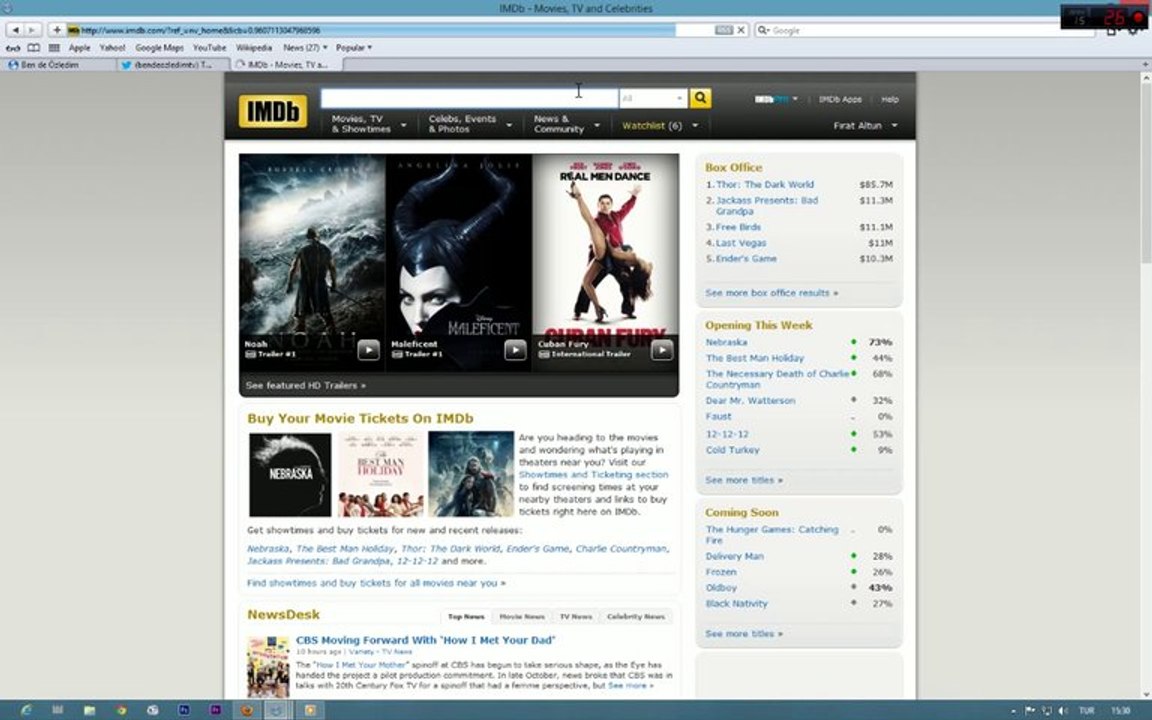Switch to the Ben de Özledim tab
Screen dimensions: 1152x720
pos(58,65)
